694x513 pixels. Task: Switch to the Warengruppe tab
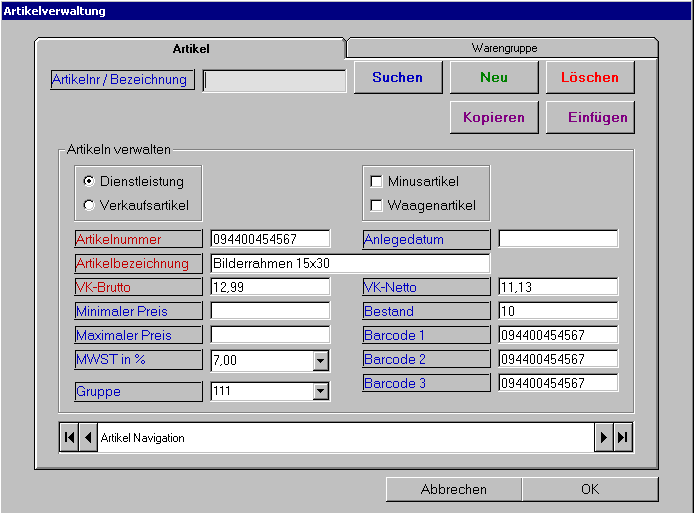[504, 48]
